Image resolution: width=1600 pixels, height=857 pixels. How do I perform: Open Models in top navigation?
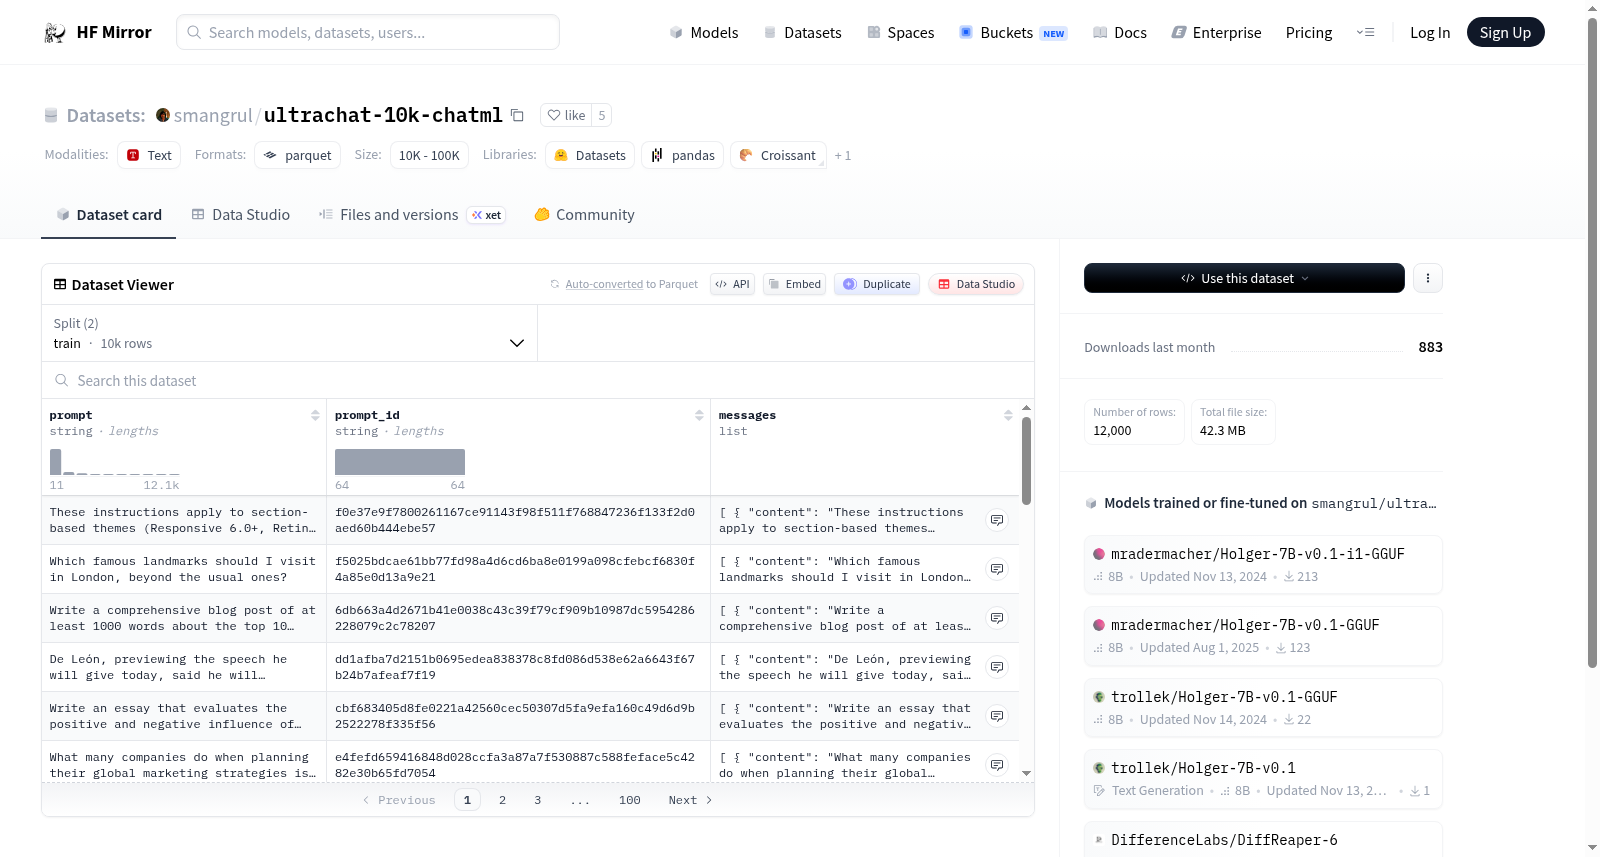point(704,32)
